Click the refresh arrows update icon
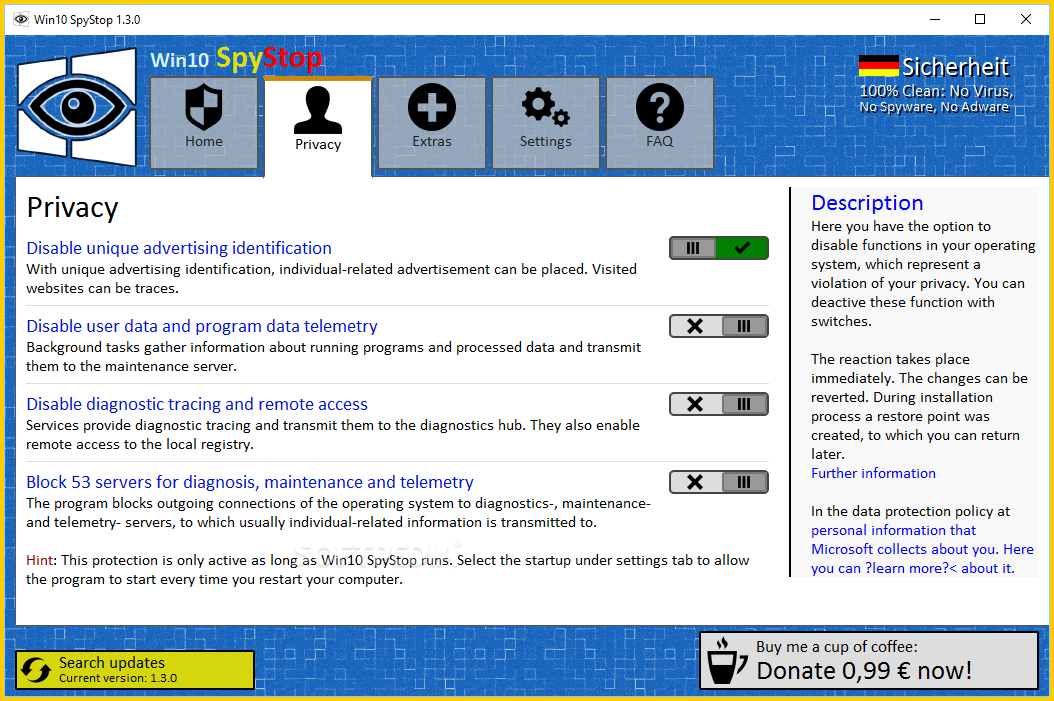This screenshot has height=701, width=1054. pos(36,669)
